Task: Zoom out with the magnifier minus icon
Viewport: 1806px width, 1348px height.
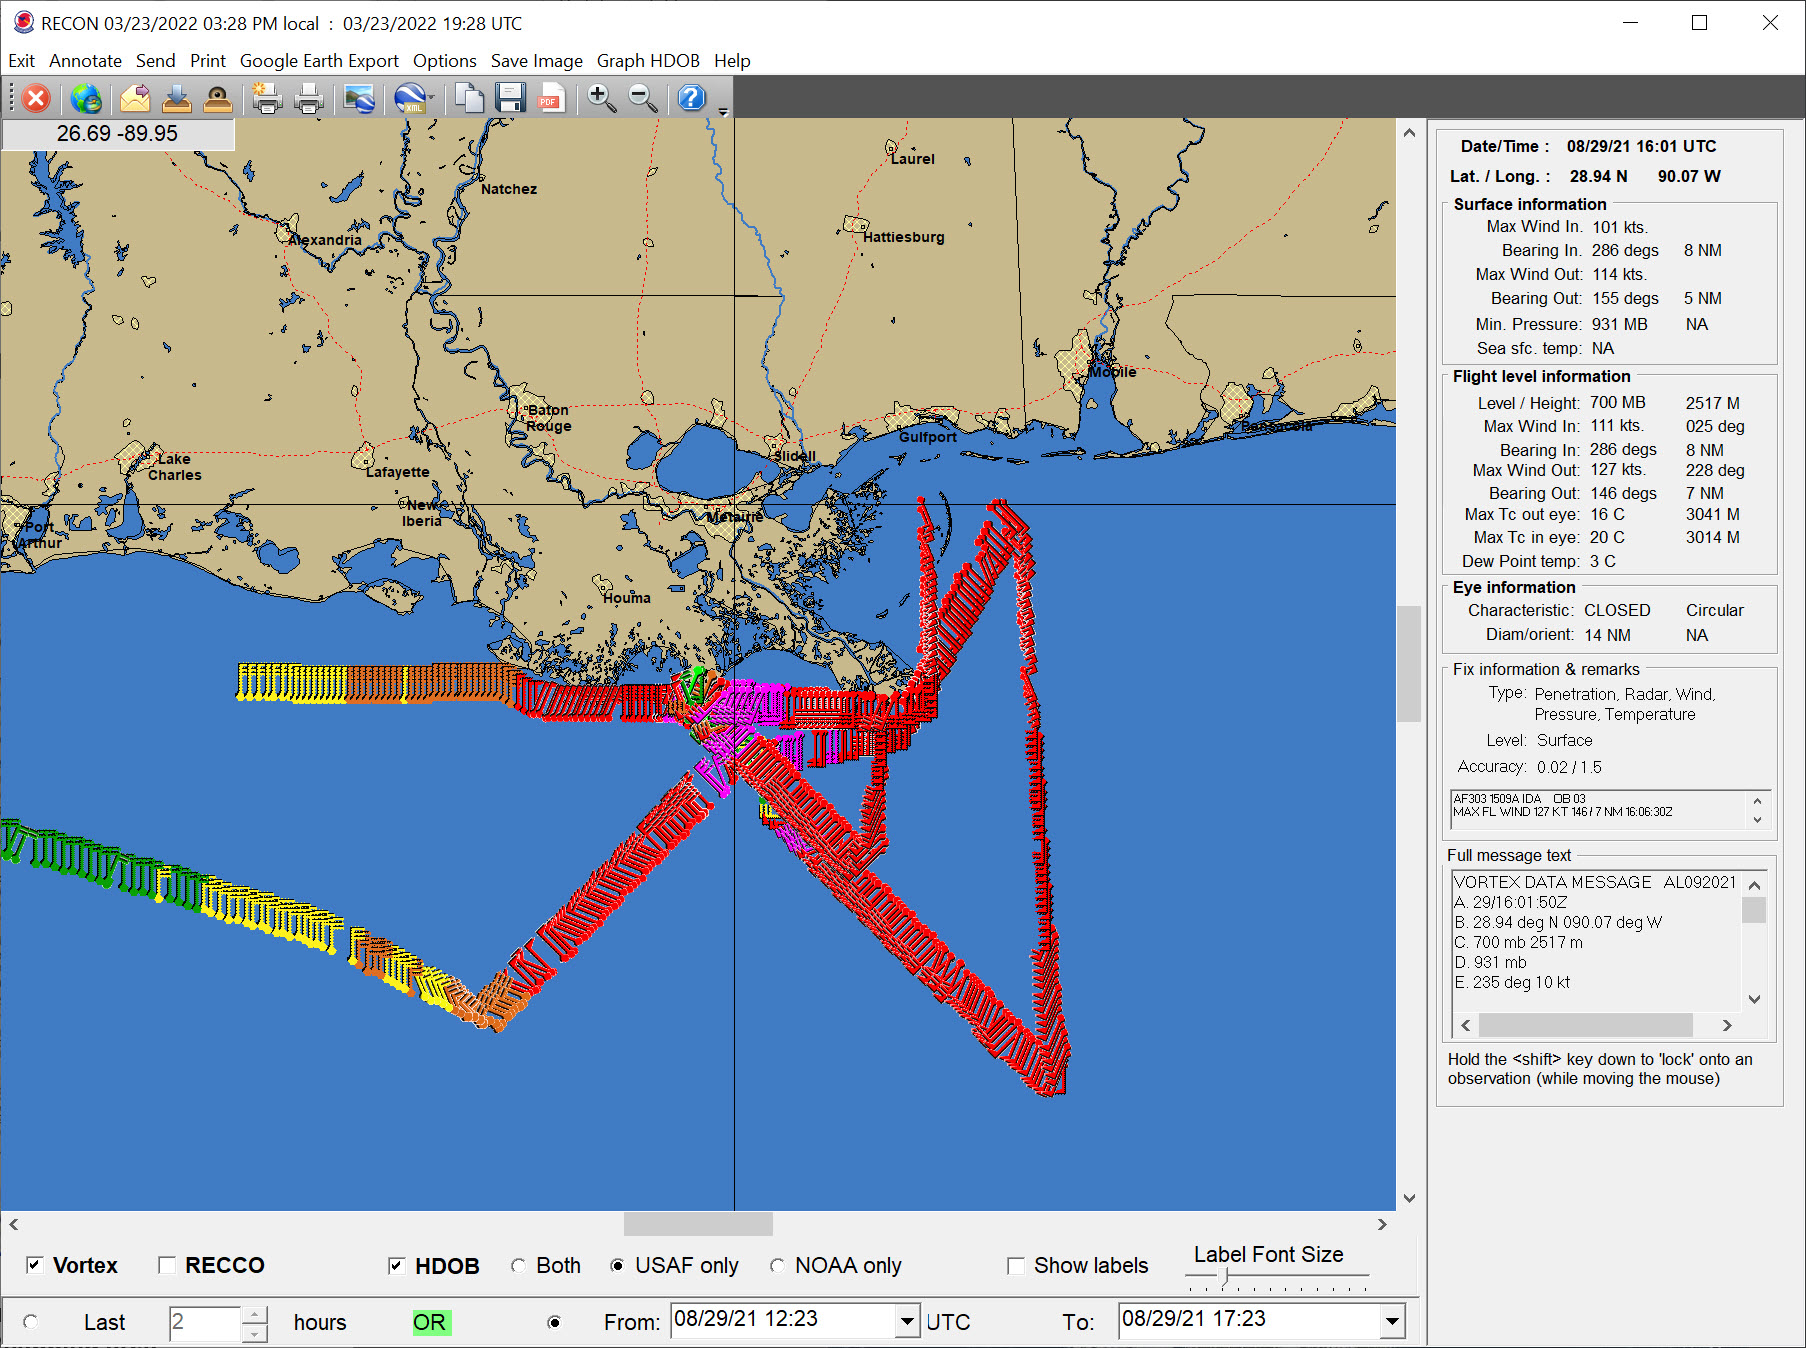Action: tap(642, 98)
